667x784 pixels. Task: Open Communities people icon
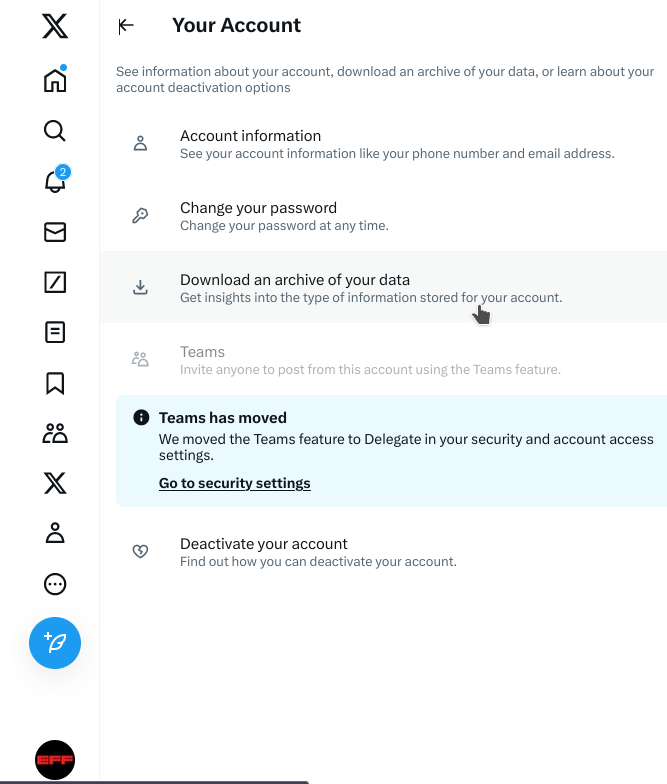55,433
